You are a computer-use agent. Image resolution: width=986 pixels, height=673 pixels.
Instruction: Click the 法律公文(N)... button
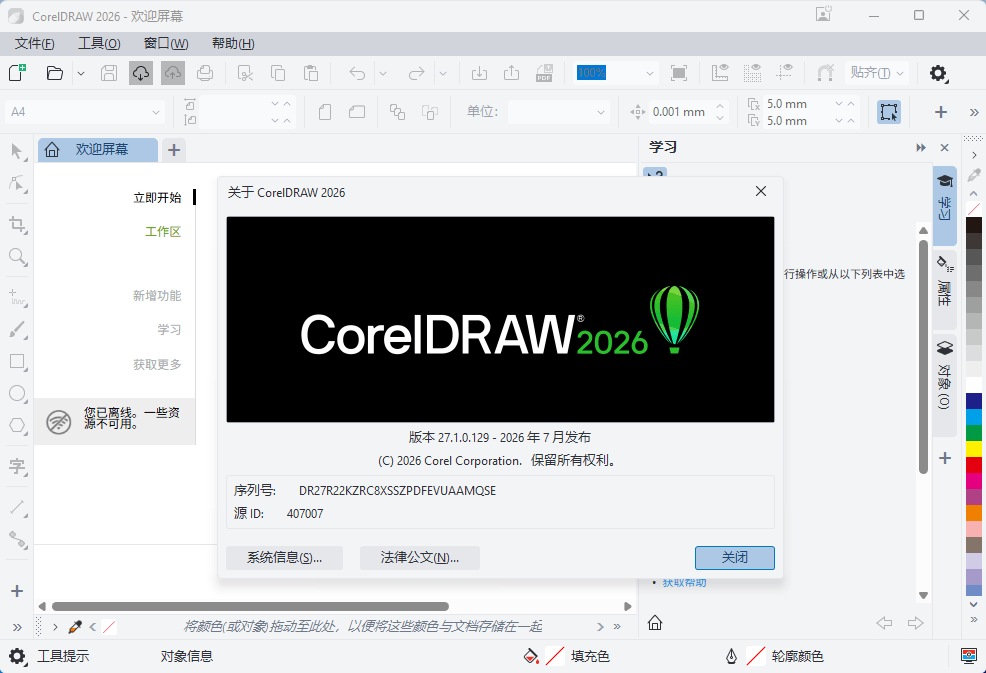click(419, 558)
